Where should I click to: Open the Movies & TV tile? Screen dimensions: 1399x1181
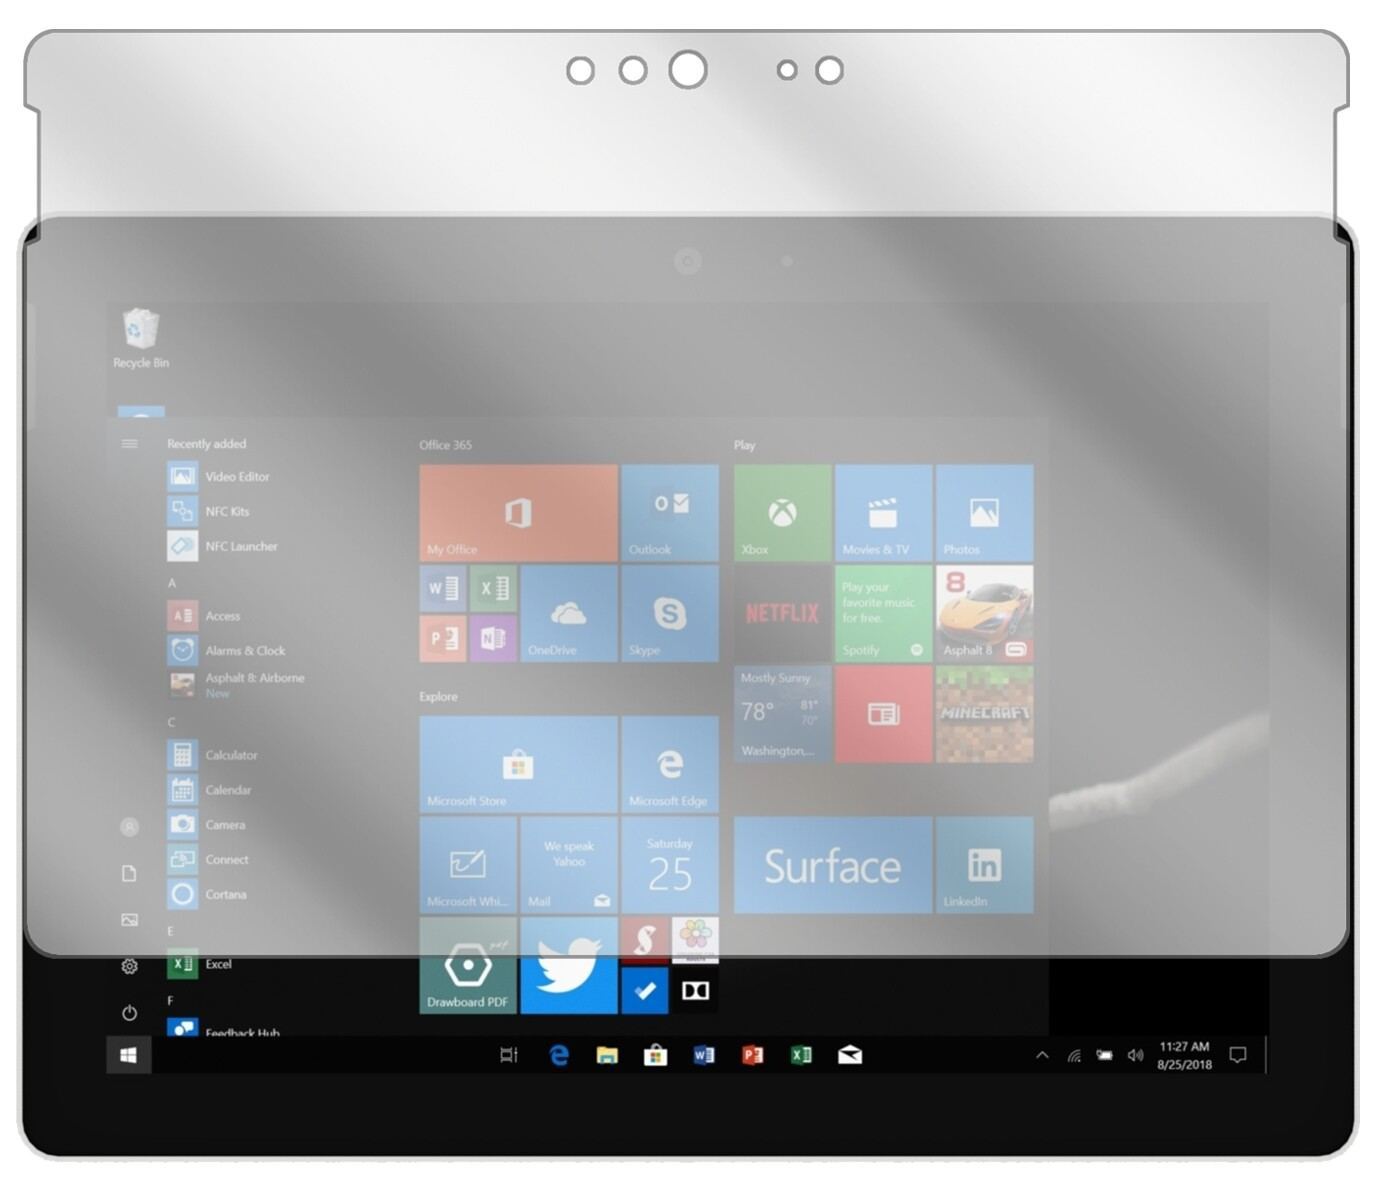(884, 512)
